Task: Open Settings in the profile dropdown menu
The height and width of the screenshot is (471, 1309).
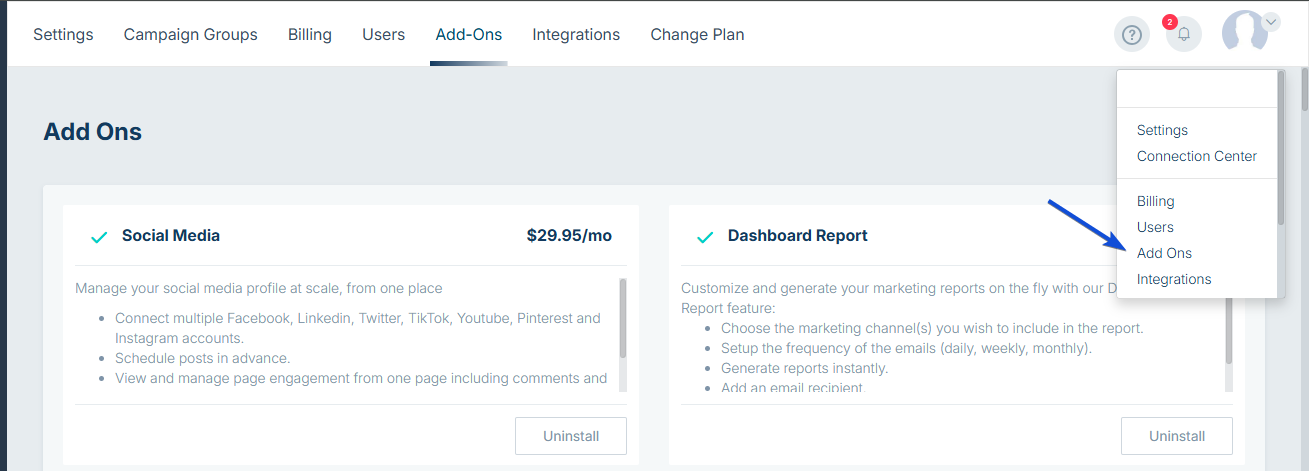Action: 1162,130
